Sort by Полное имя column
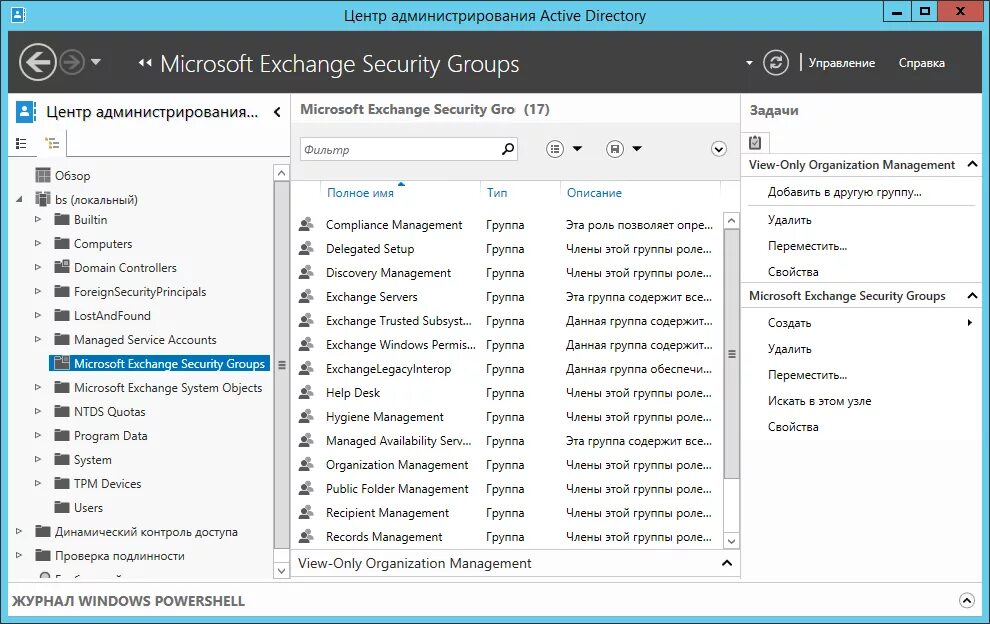 [x=360, y=193]
